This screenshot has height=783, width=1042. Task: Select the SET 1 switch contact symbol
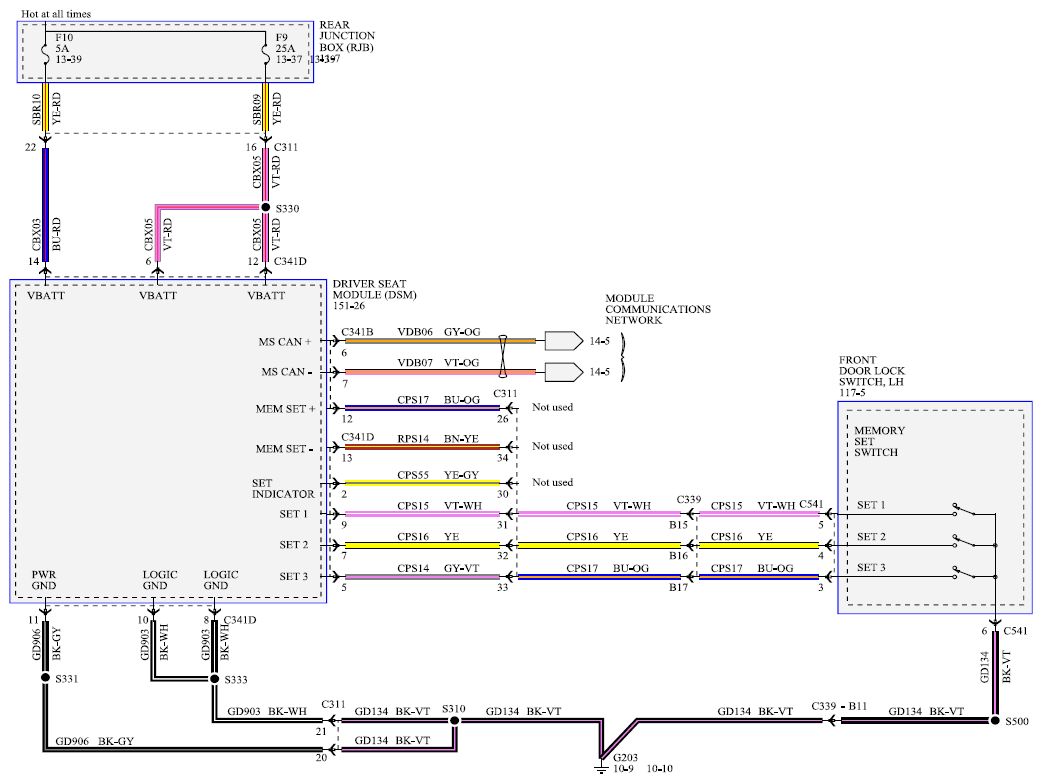965,510
